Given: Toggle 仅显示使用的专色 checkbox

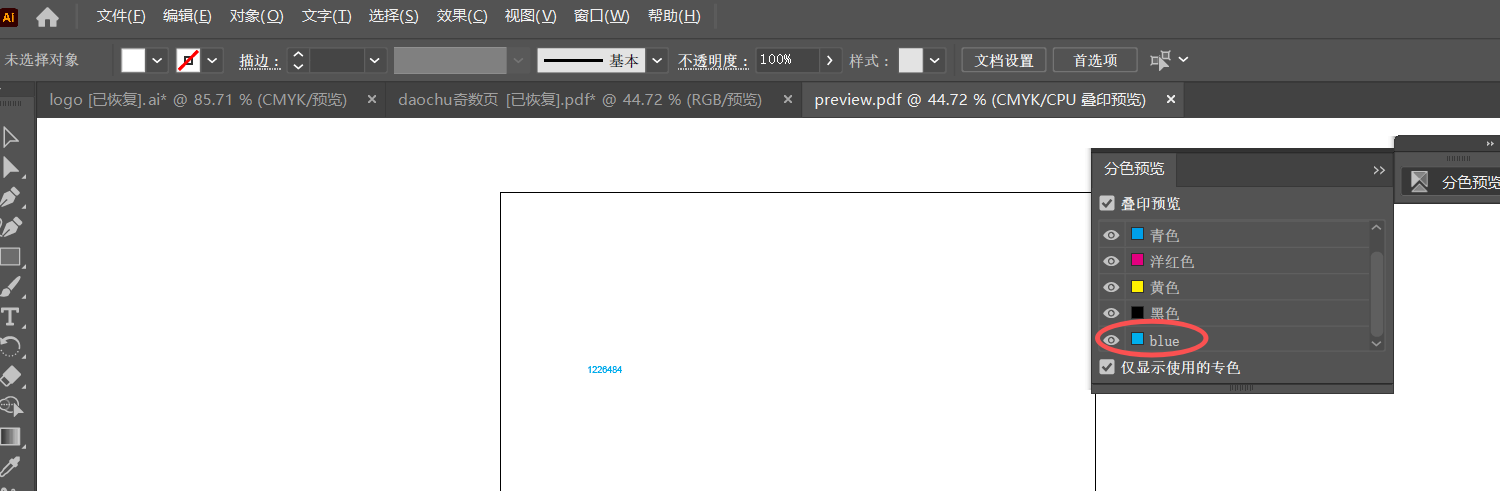Looking at the screenshot, I should click(1107, 367).
